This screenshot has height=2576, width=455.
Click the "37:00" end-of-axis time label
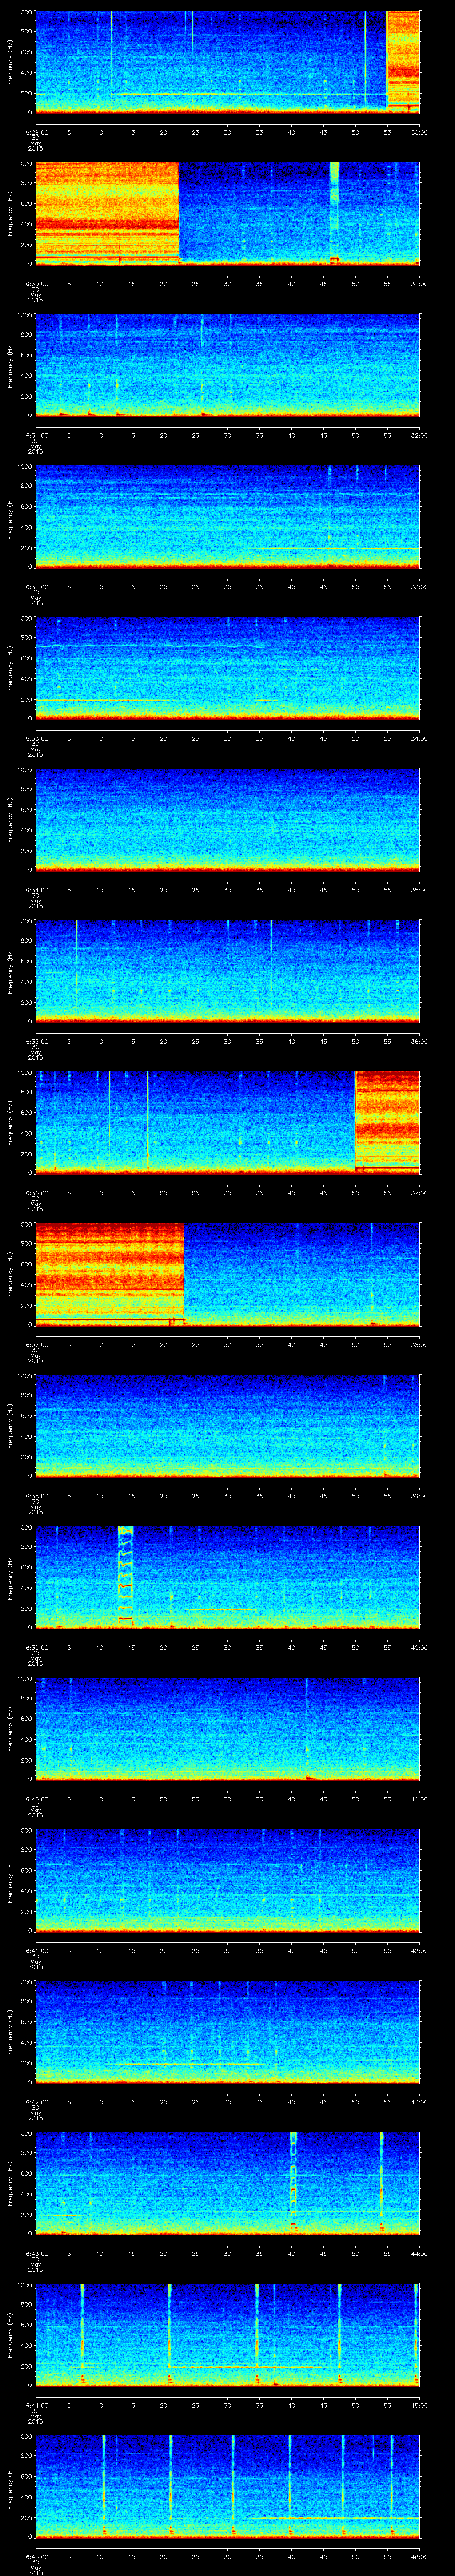(x=419, y=1193)
